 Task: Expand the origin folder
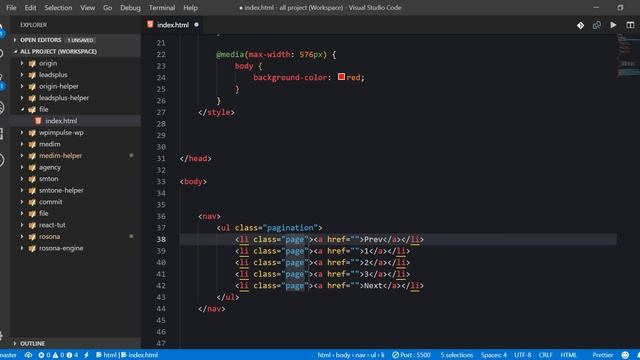click(x=22, y=63)
